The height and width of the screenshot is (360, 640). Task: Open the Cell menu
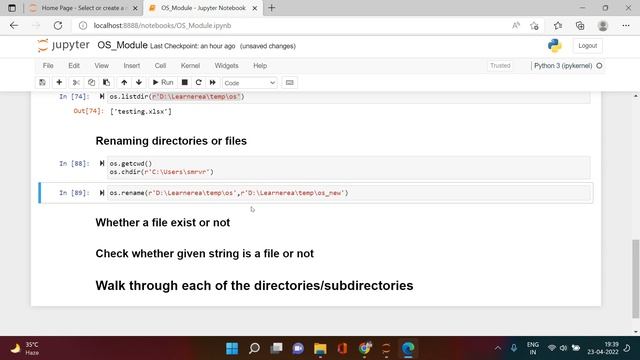point(160,66)
